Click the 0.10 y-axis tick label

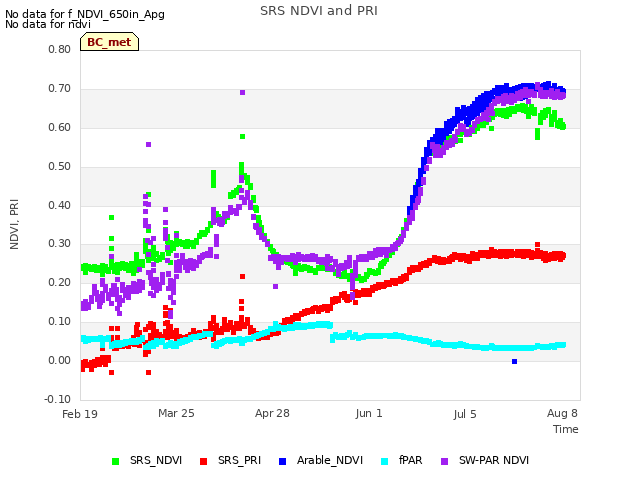(60, 322)
